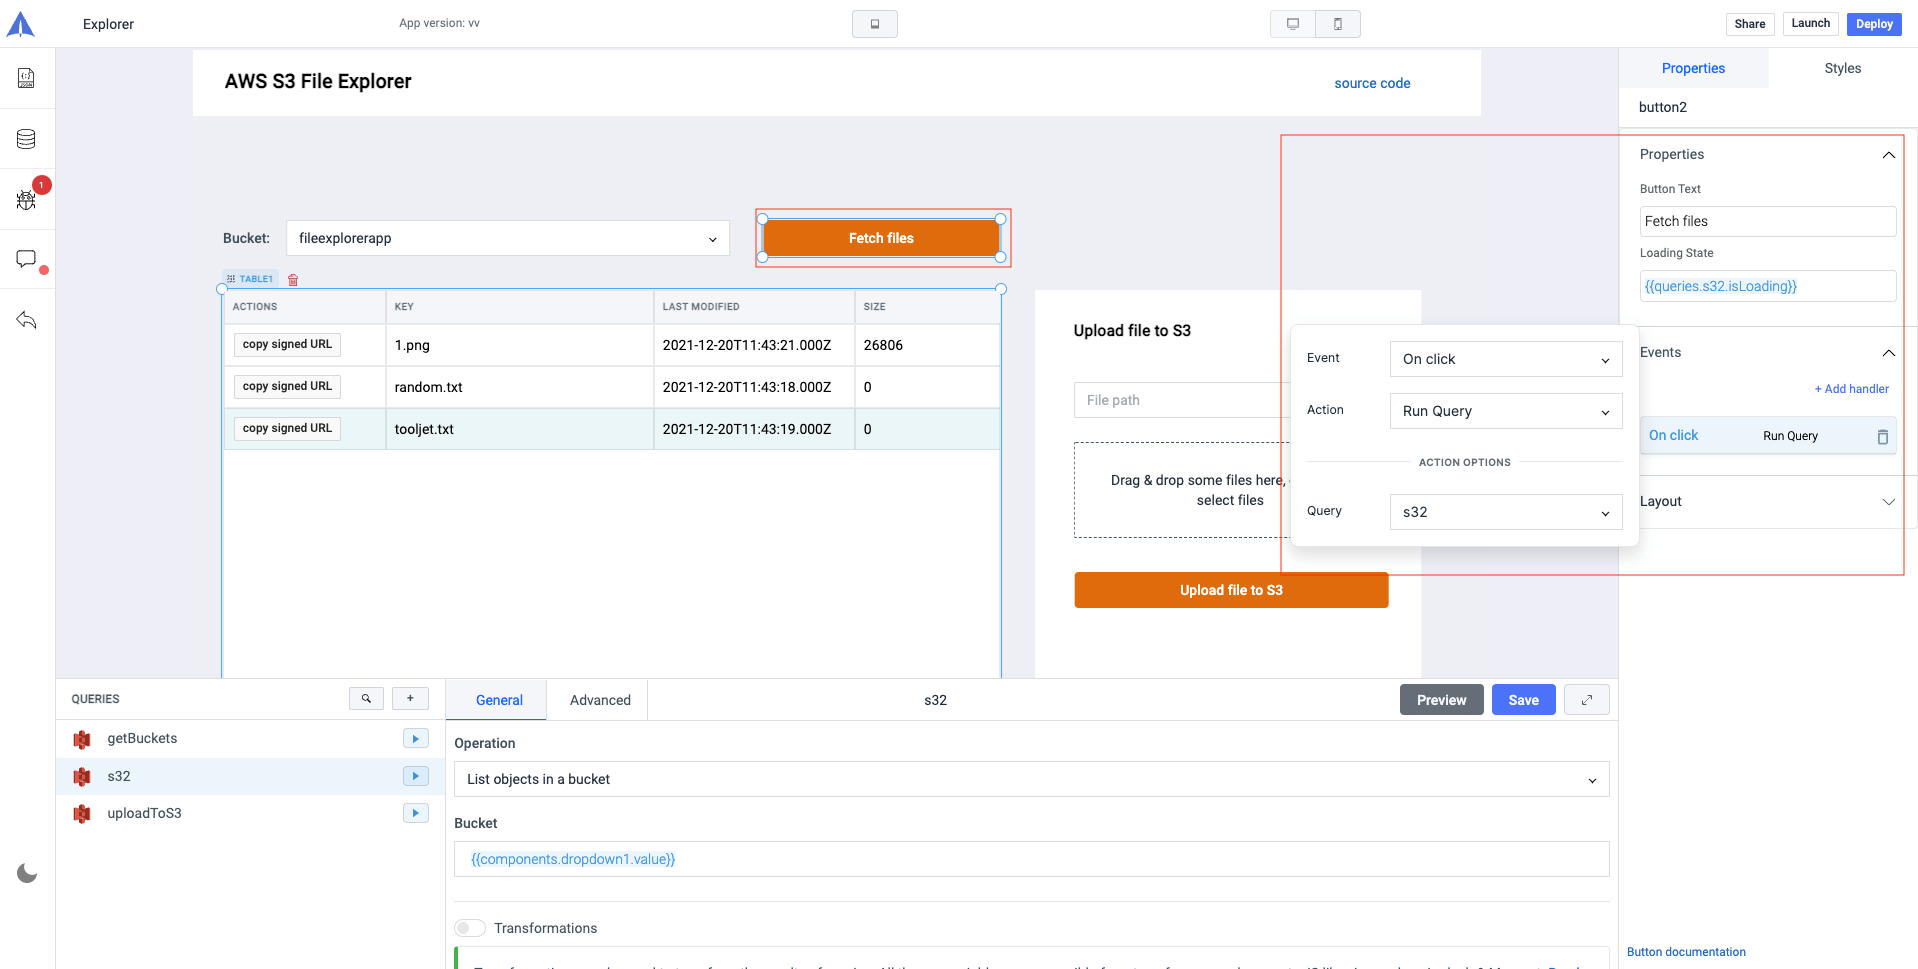
Task: Open the Bucket dropdown showing fileexplorerapp
Action: click(507, 238)
